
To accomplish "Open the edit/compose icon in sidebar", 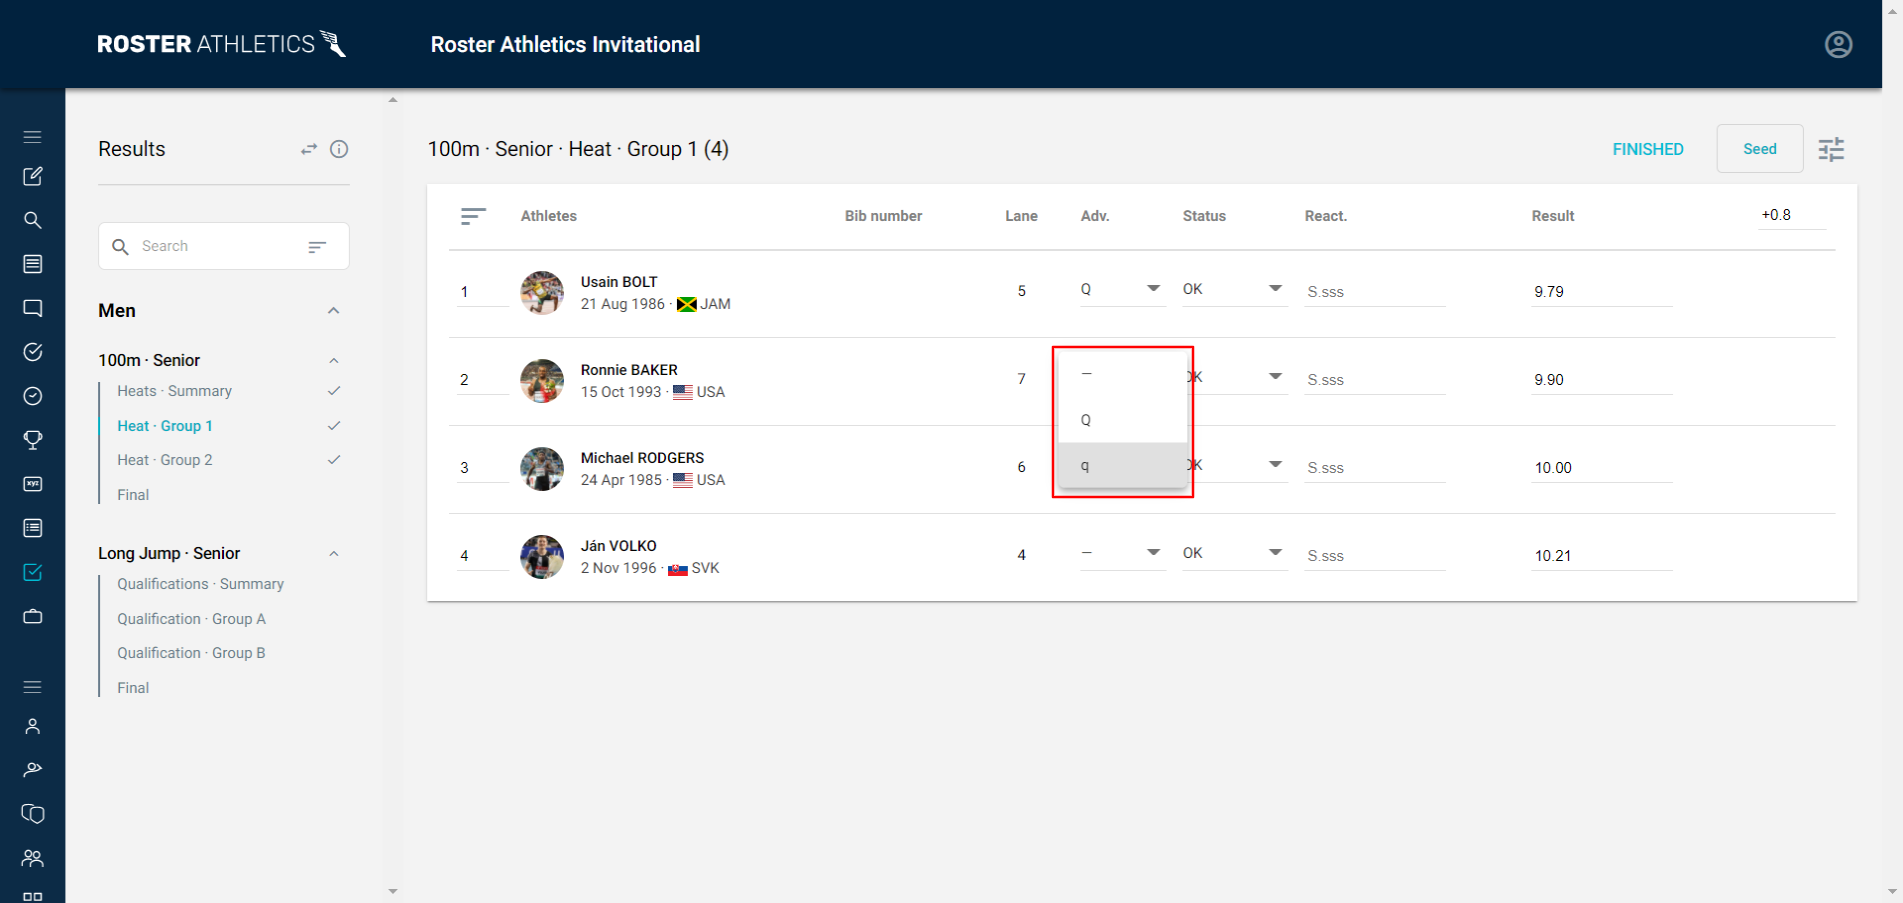I will click(x=33, y=176).
